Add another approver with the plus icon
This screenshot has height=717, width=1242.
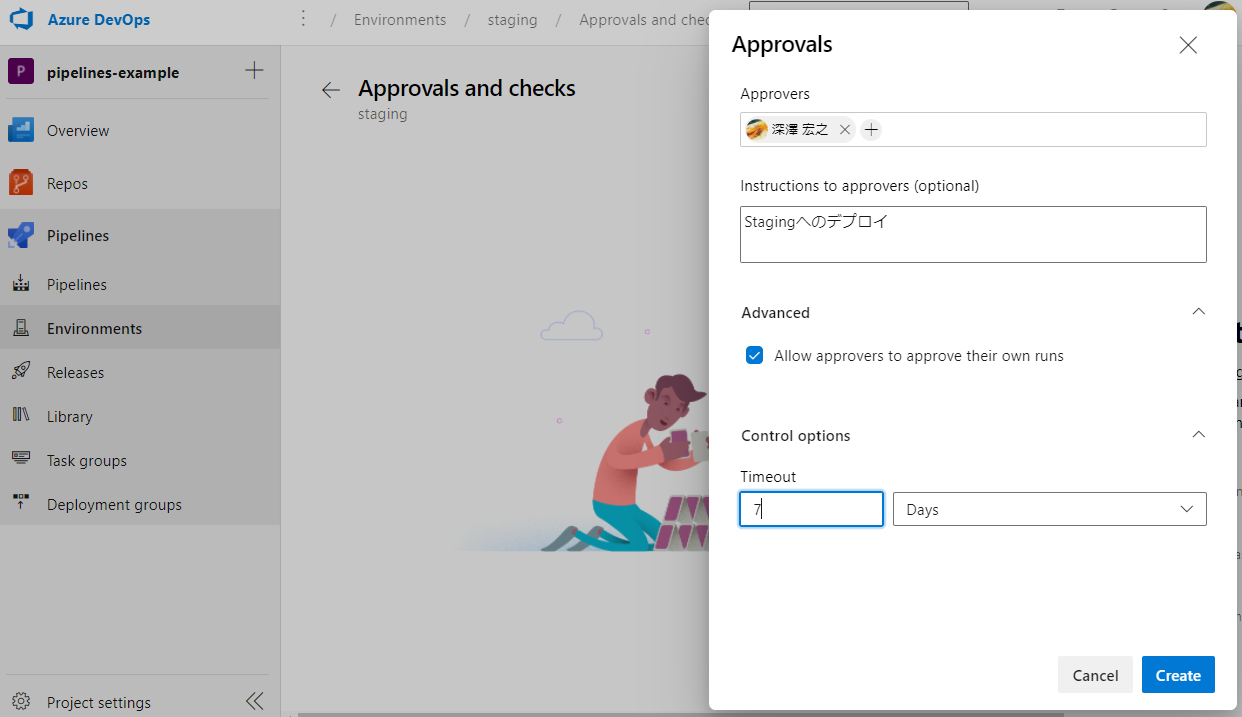(871, 129)
